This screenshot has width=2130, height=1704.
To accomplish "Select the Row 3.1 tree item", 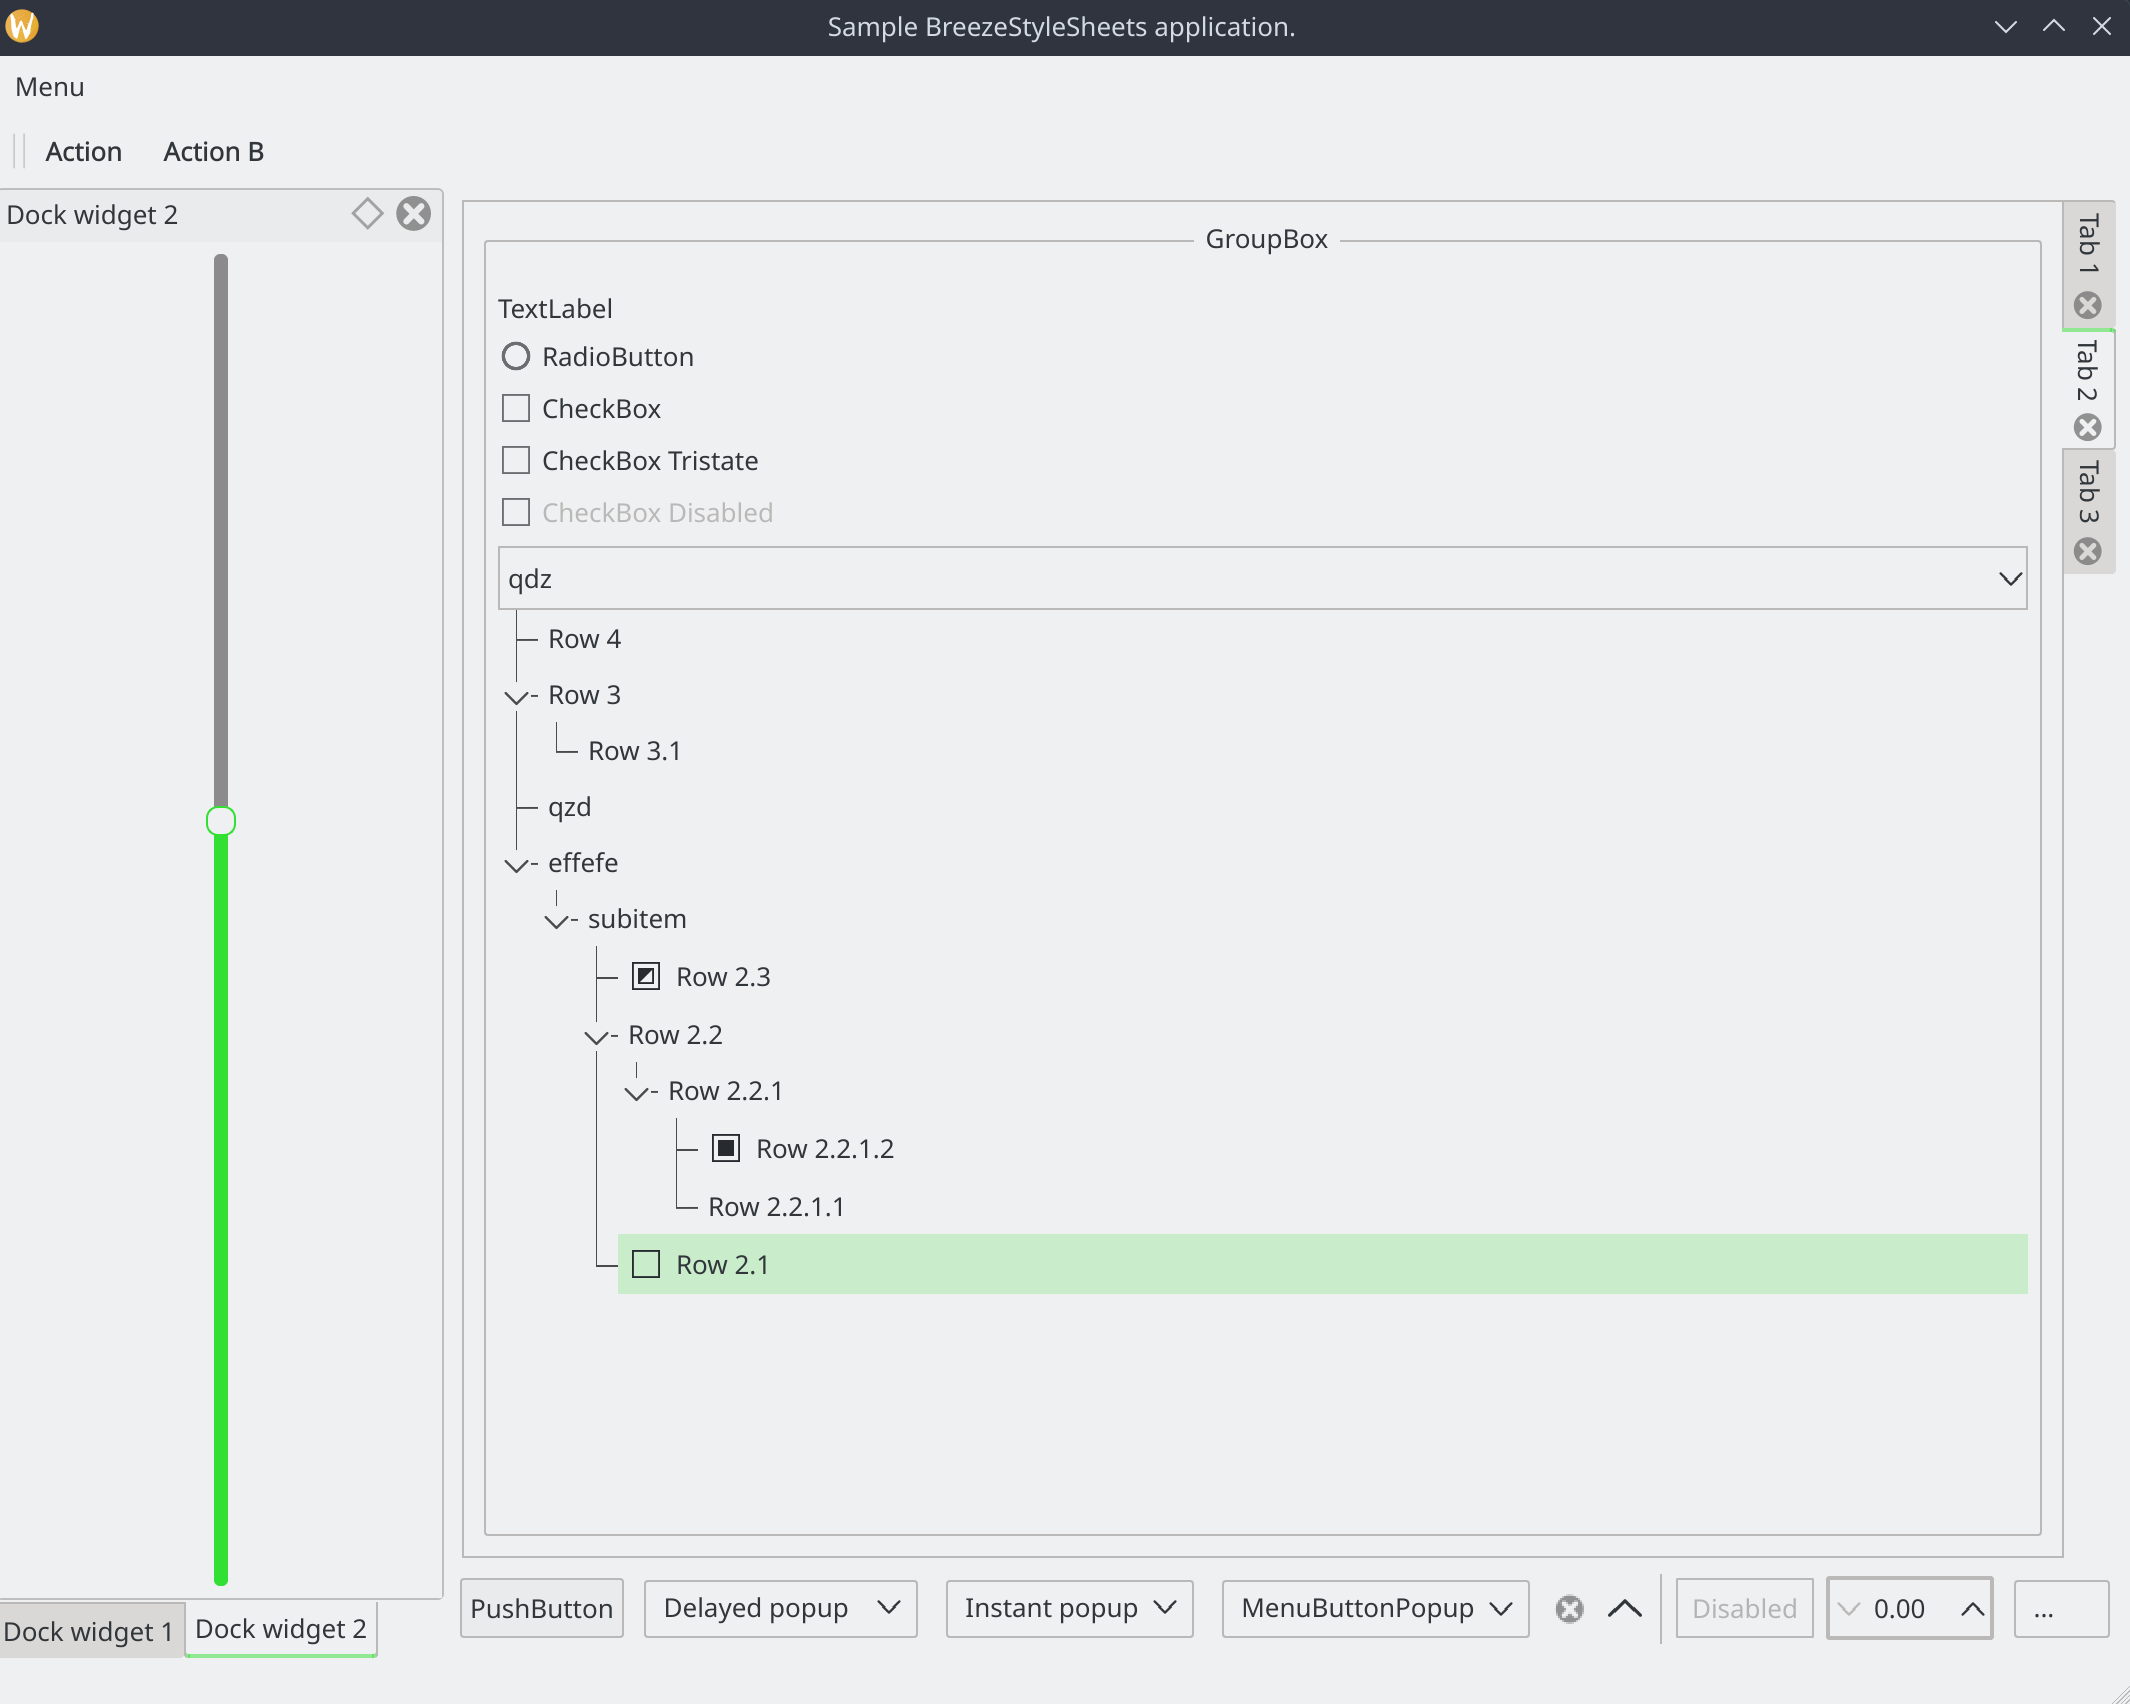I will pyautogui.click(x=635, y=751).
